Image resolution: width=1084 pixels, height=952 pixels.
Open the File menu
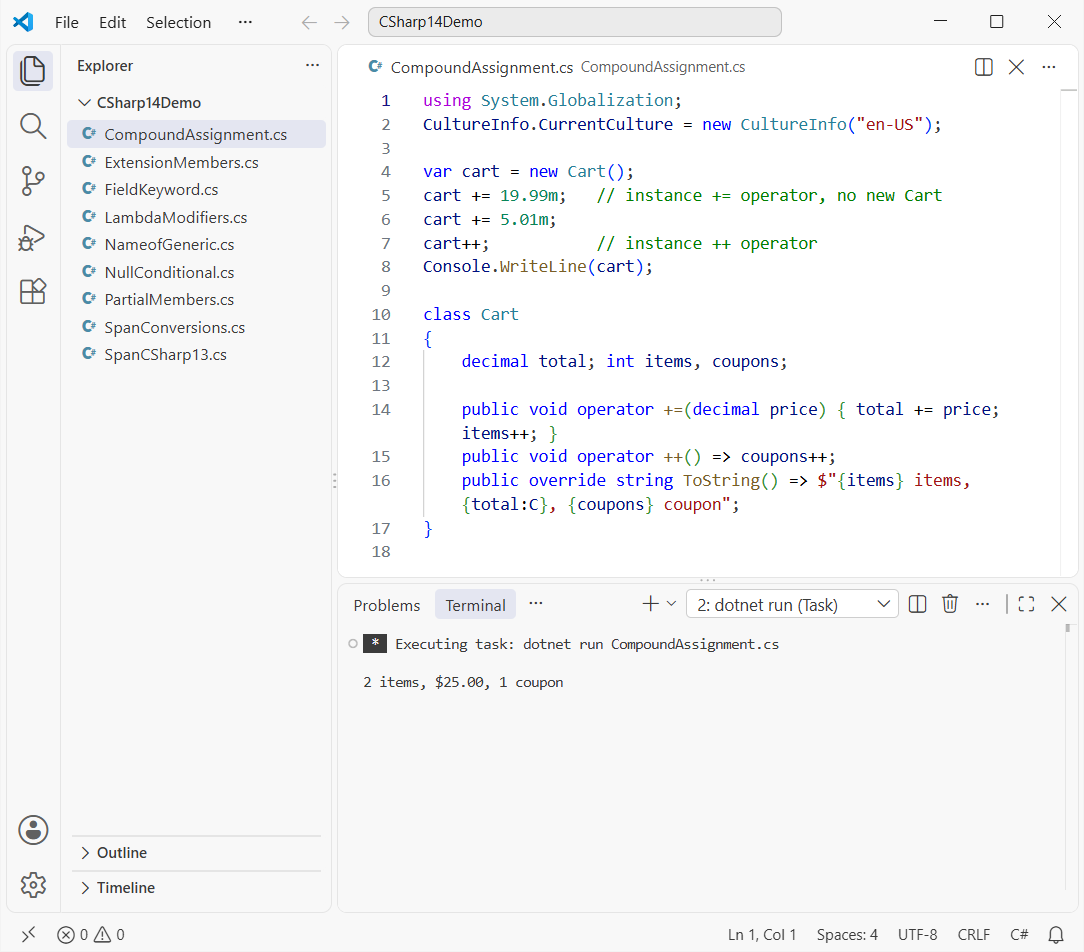[x=66, y=23]
